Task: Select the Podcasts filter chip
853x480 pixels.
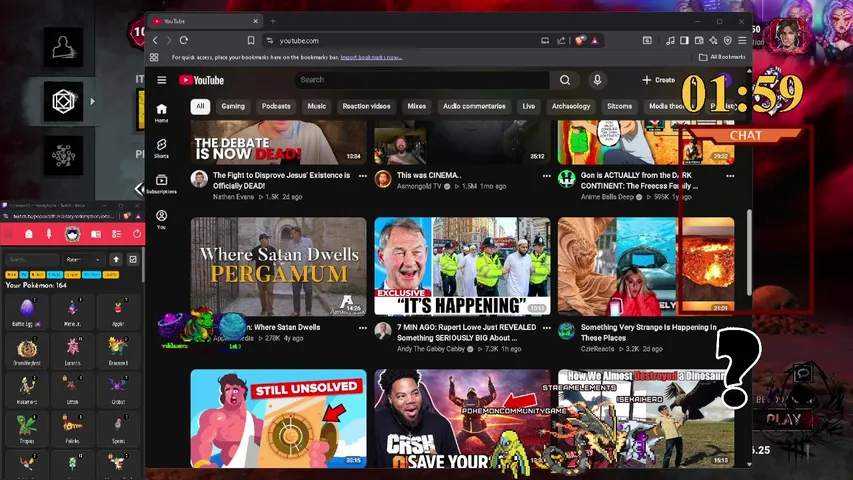Action: [276, 106]
